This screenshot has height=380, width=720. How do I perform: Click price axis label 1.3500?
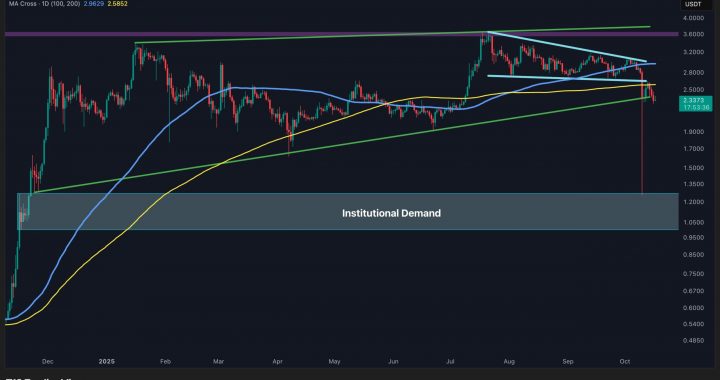point(694,184)
